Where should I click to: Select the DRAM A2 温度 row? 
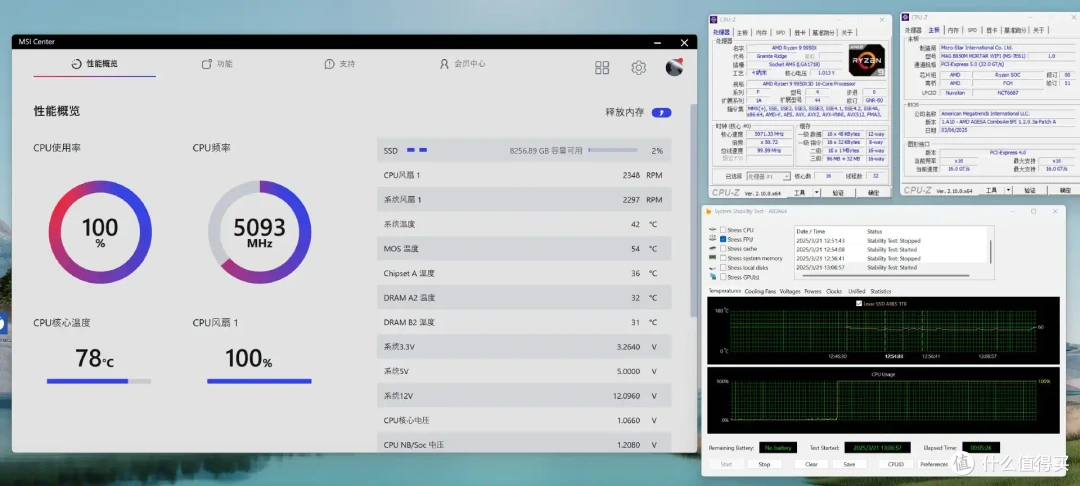point(524,298)
